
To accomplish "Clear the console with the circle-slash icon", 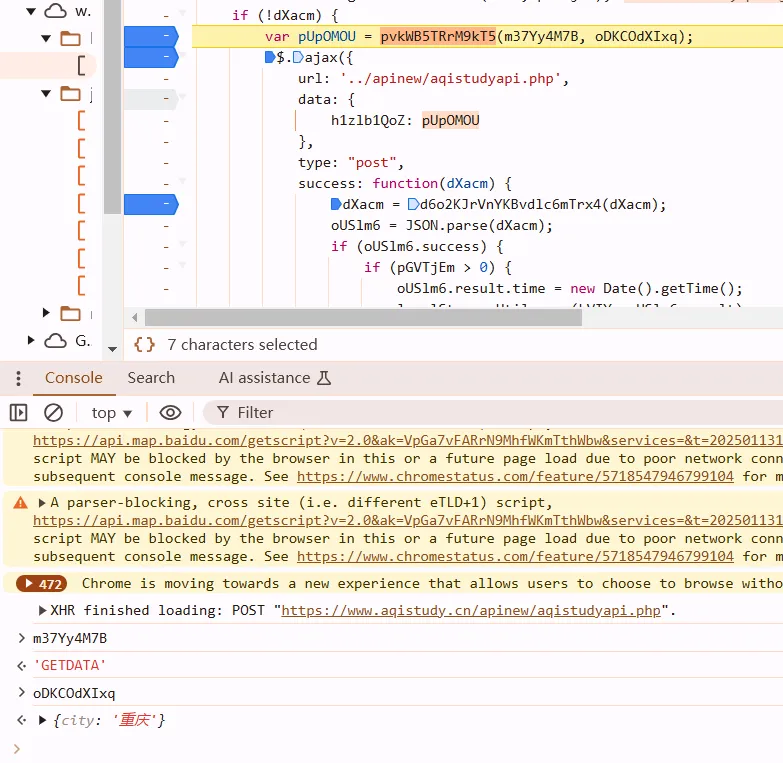I will coord(53,413).
